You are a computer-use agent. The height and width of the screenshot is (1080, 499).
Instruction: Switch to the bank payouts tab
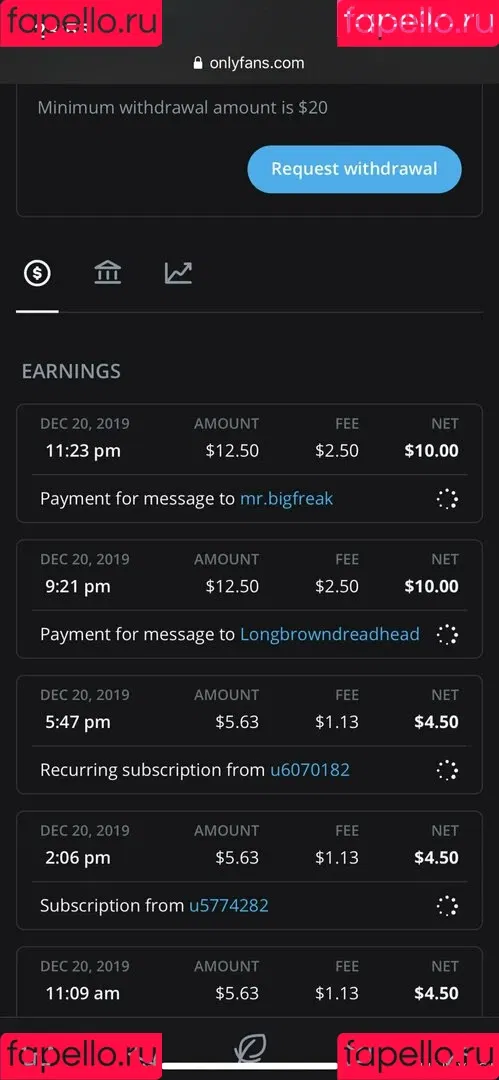[108, 273]
